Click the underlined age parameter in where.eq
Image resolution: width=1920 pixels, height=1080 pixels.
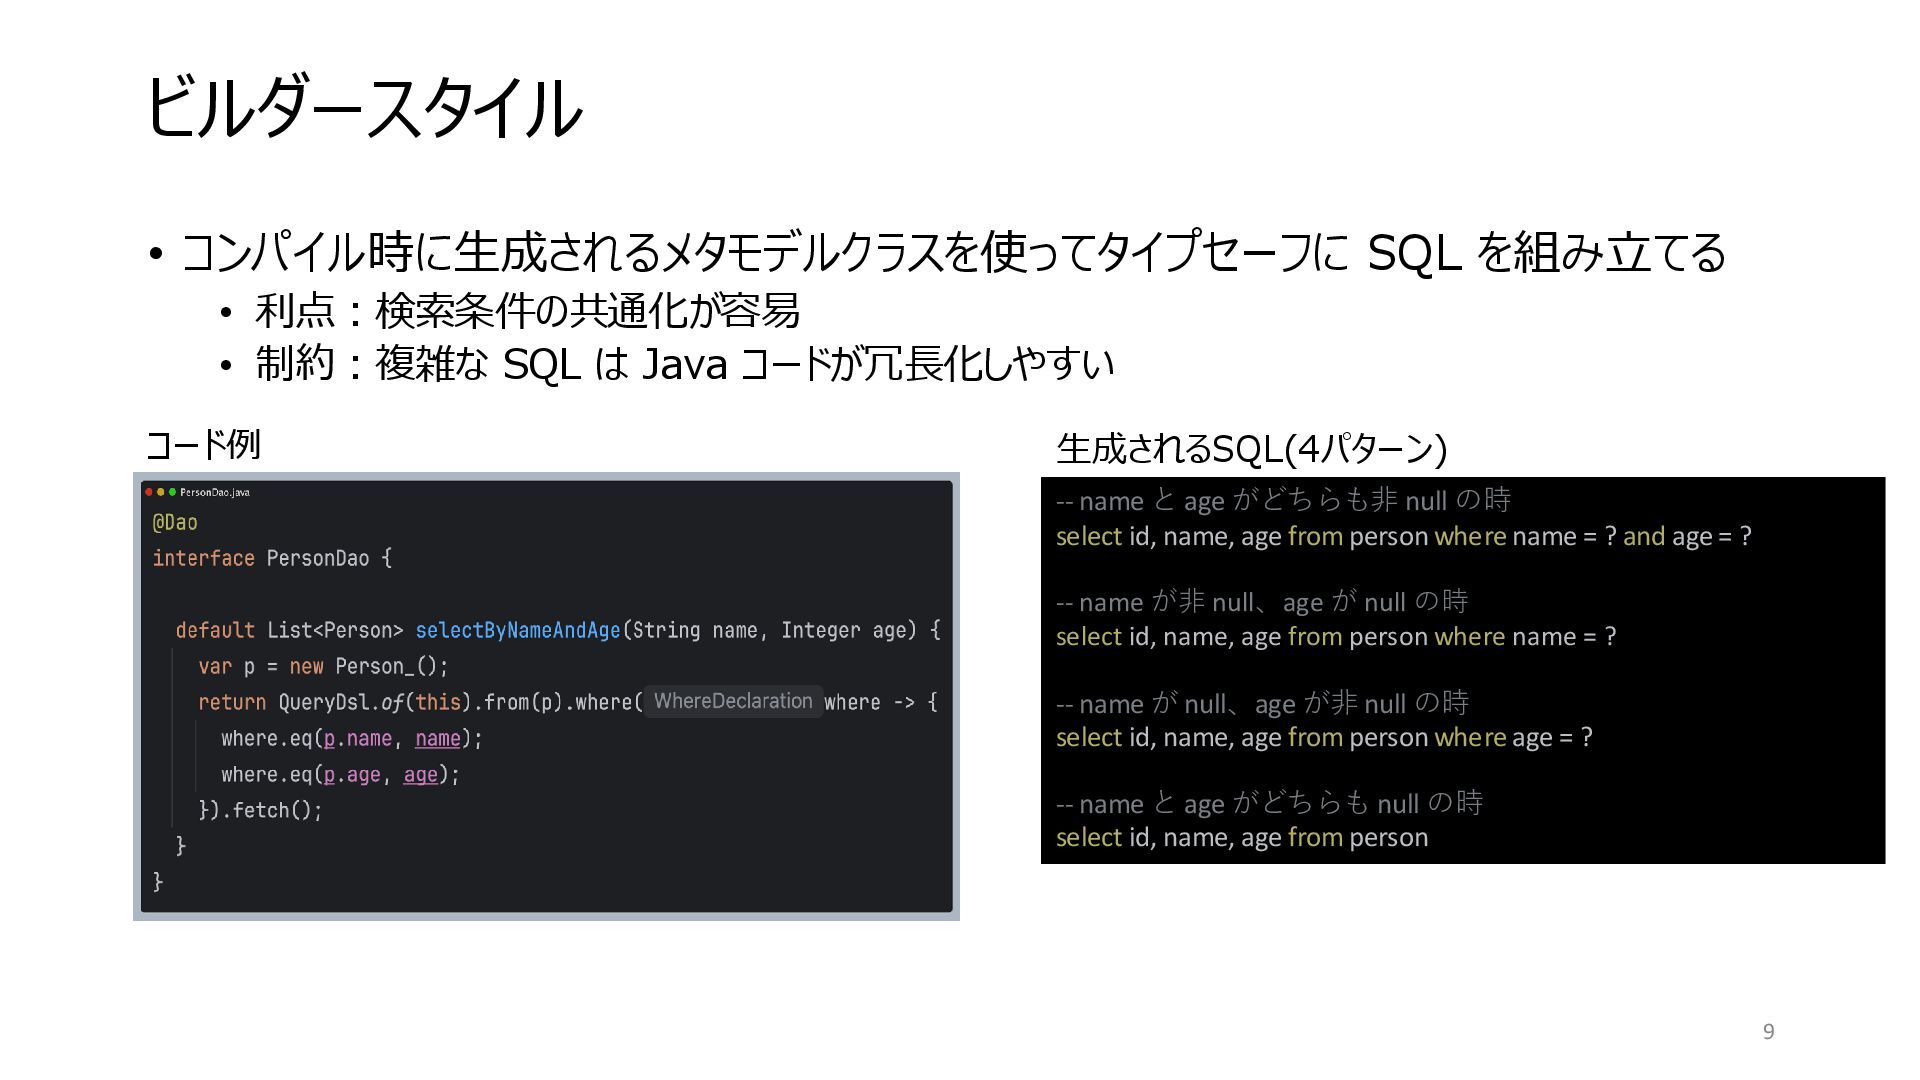[420, 774]
